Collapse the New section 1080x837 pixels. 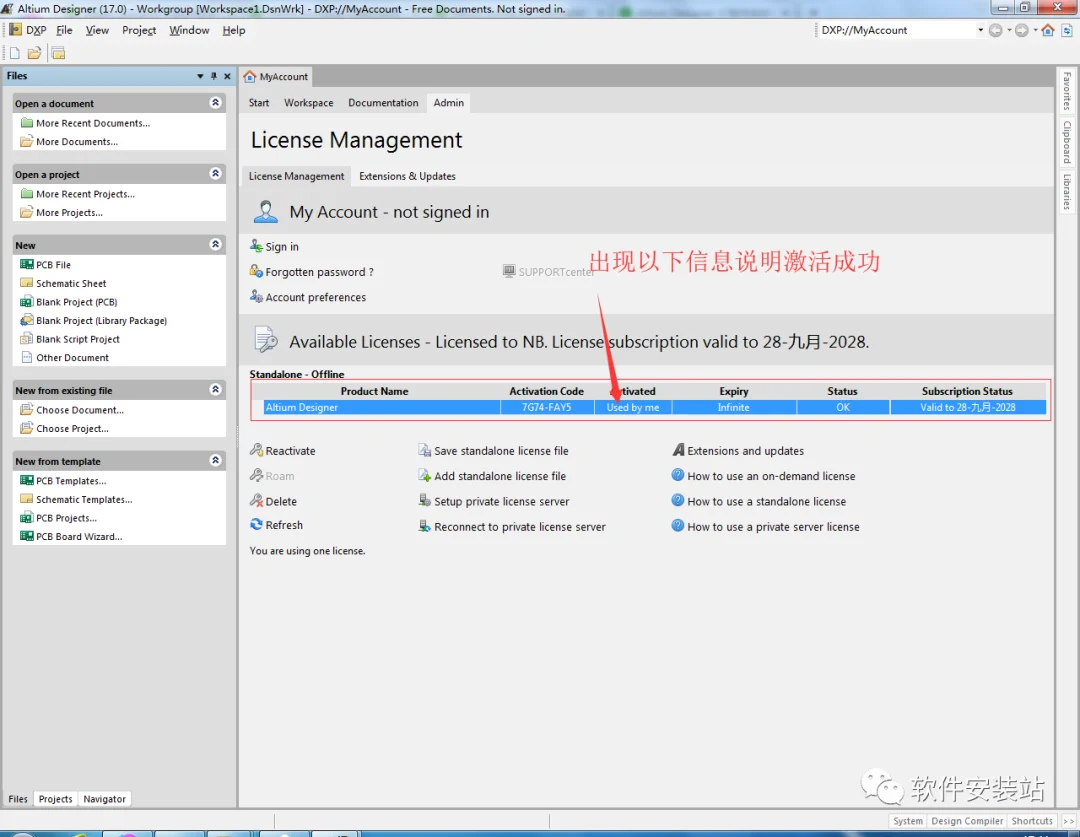pyautogui.click(x=216, y=245)
